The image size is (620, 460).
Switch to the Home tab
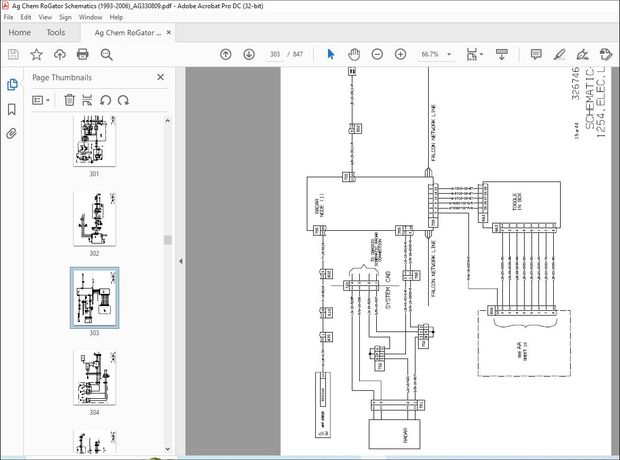pyautogui.click(x=19, y=32)
